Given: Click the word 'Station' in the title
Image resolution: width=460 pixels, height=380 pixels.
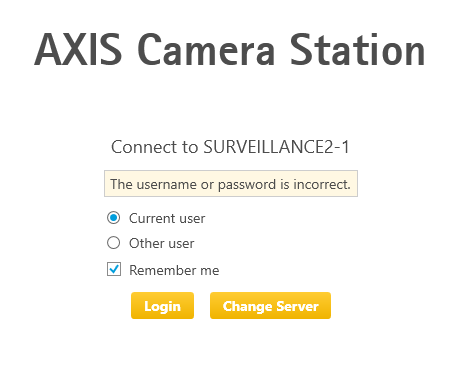Looking at the screenshot, I should tap(358, 50).
